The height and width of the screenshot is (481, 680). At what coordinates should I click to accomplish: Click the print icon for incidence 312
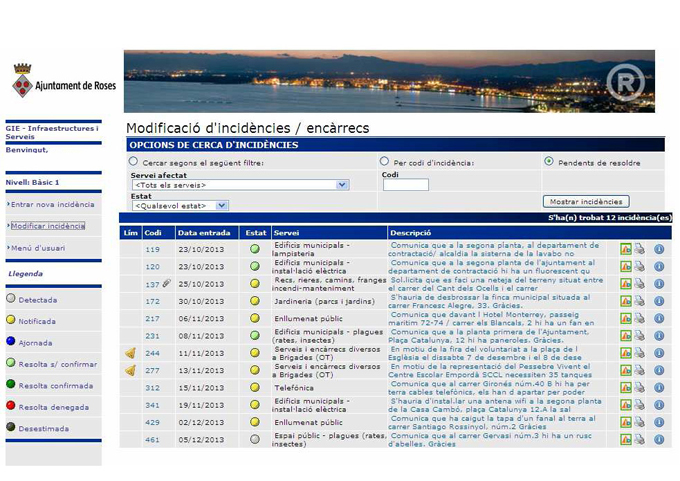click(x=639, y=388)
